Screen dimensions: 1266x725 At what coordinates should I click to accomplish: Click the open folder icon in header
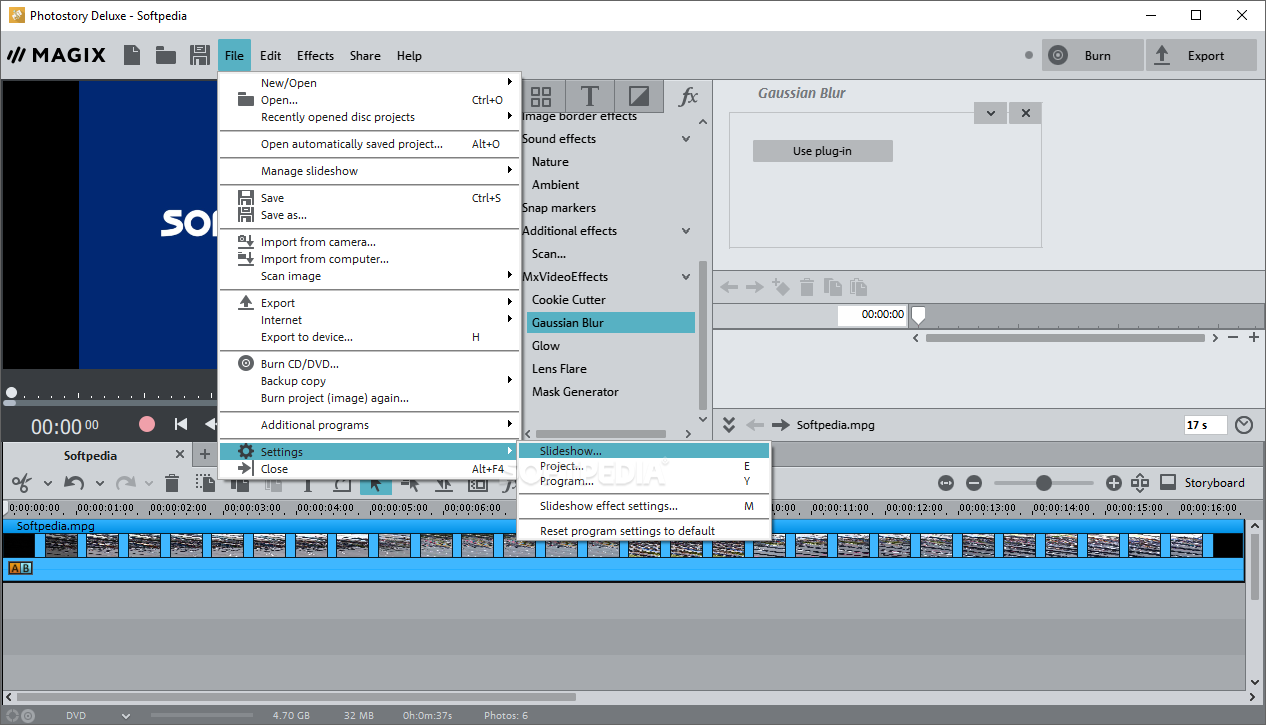click(166, 55)
